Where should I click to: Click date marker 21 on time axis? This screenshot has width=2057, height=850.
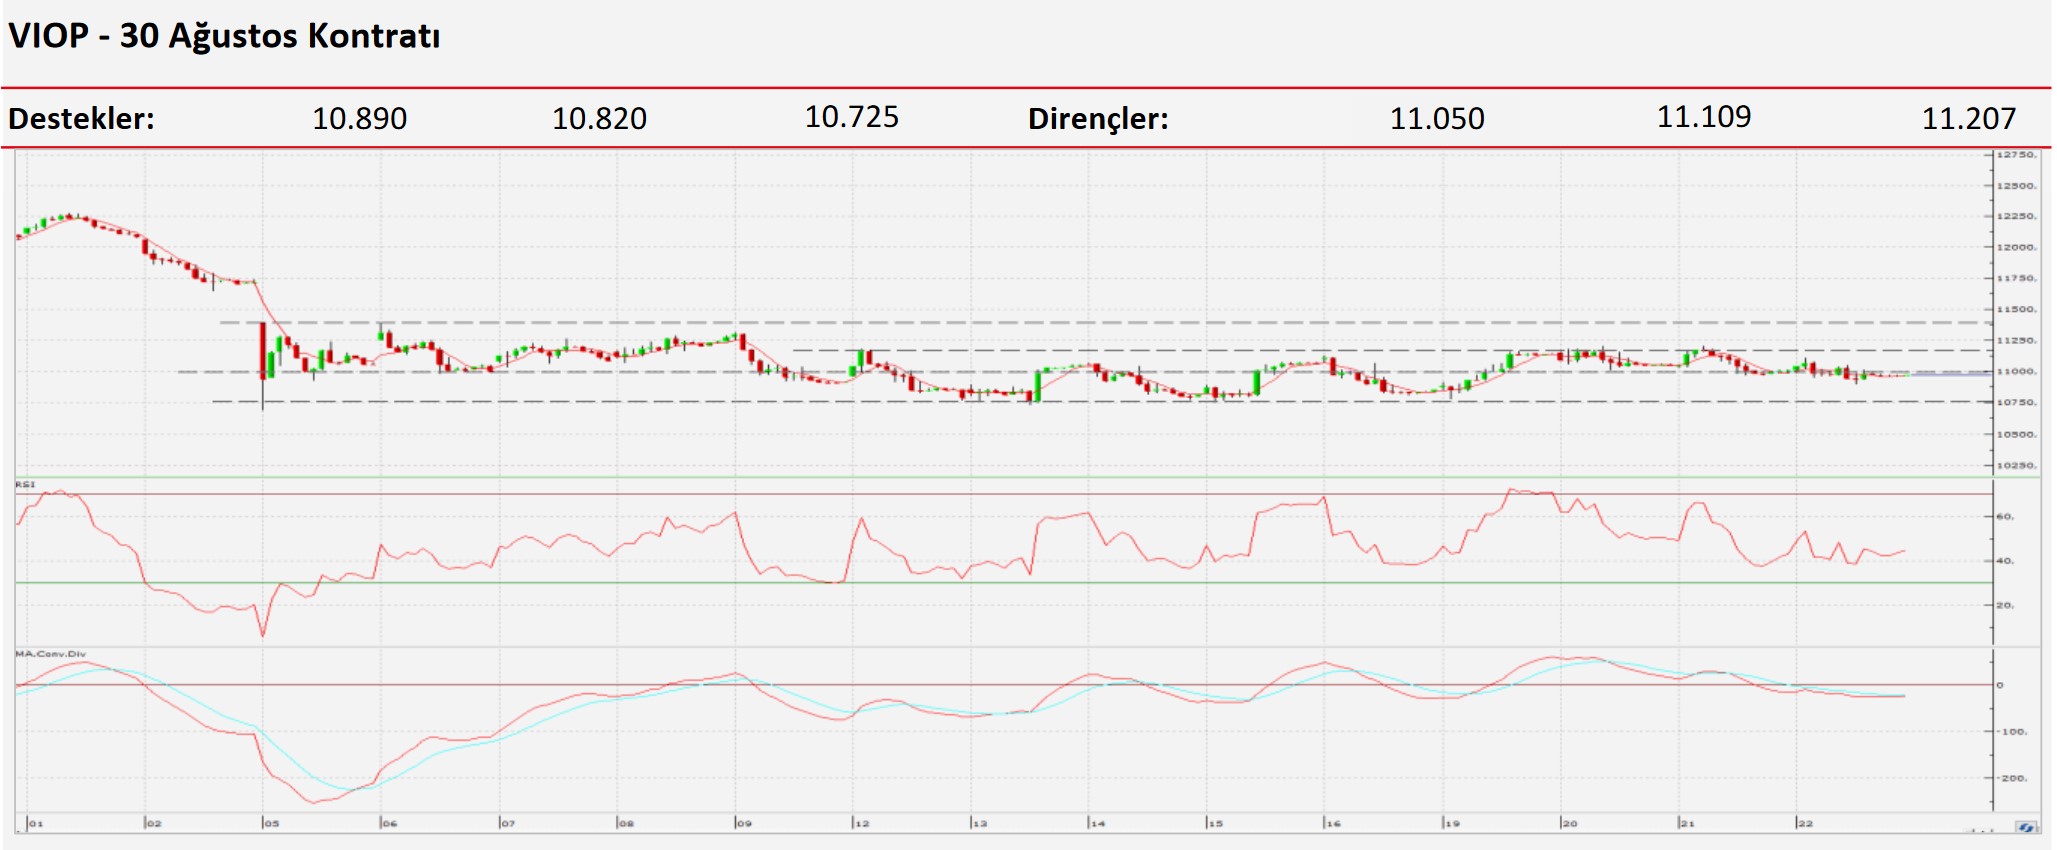click(1688, 824)
